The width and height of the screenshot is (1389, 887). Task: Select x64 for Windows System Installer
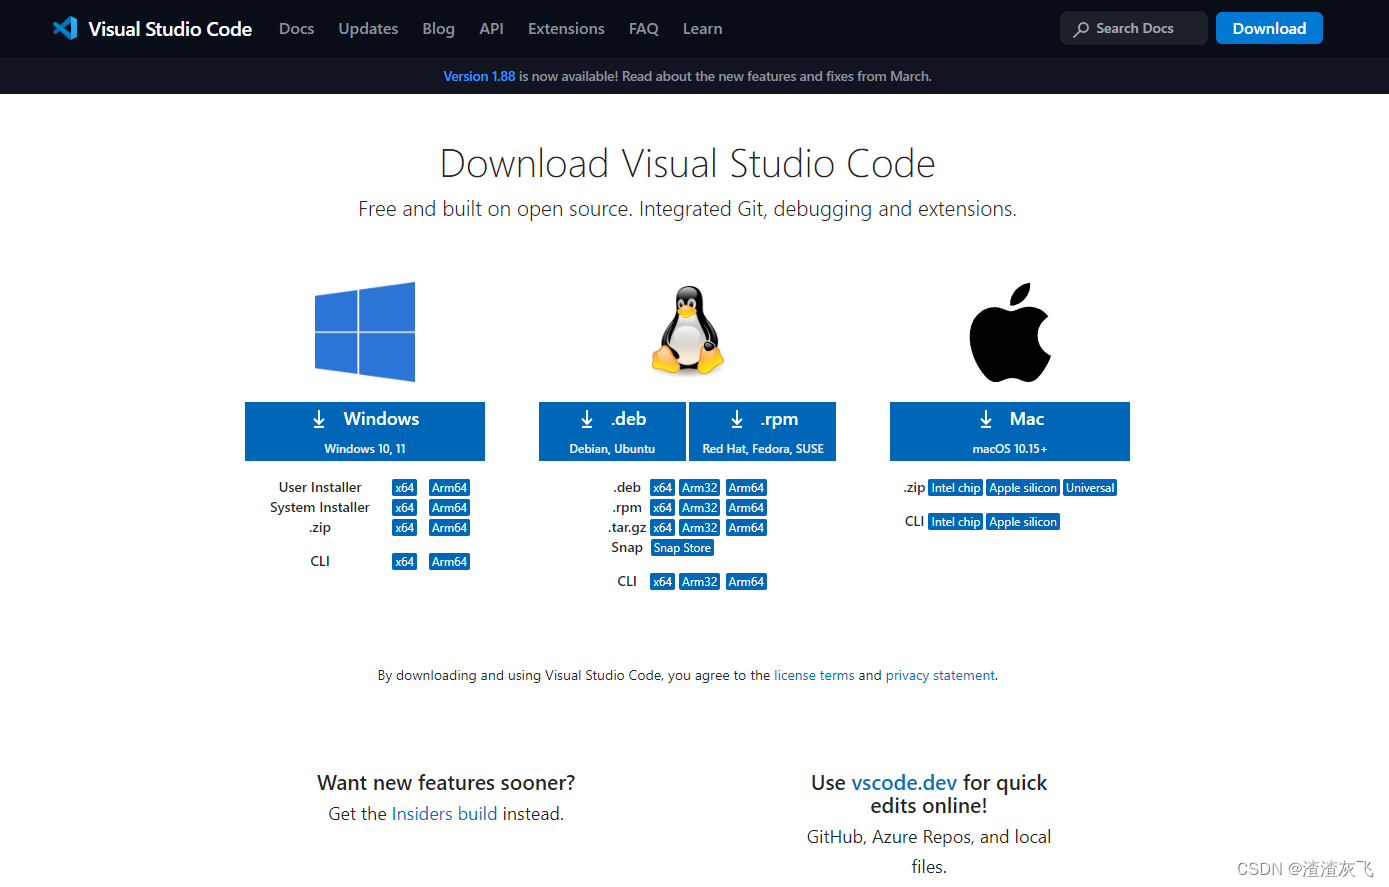pyautogui.click(x=404, y=508)
